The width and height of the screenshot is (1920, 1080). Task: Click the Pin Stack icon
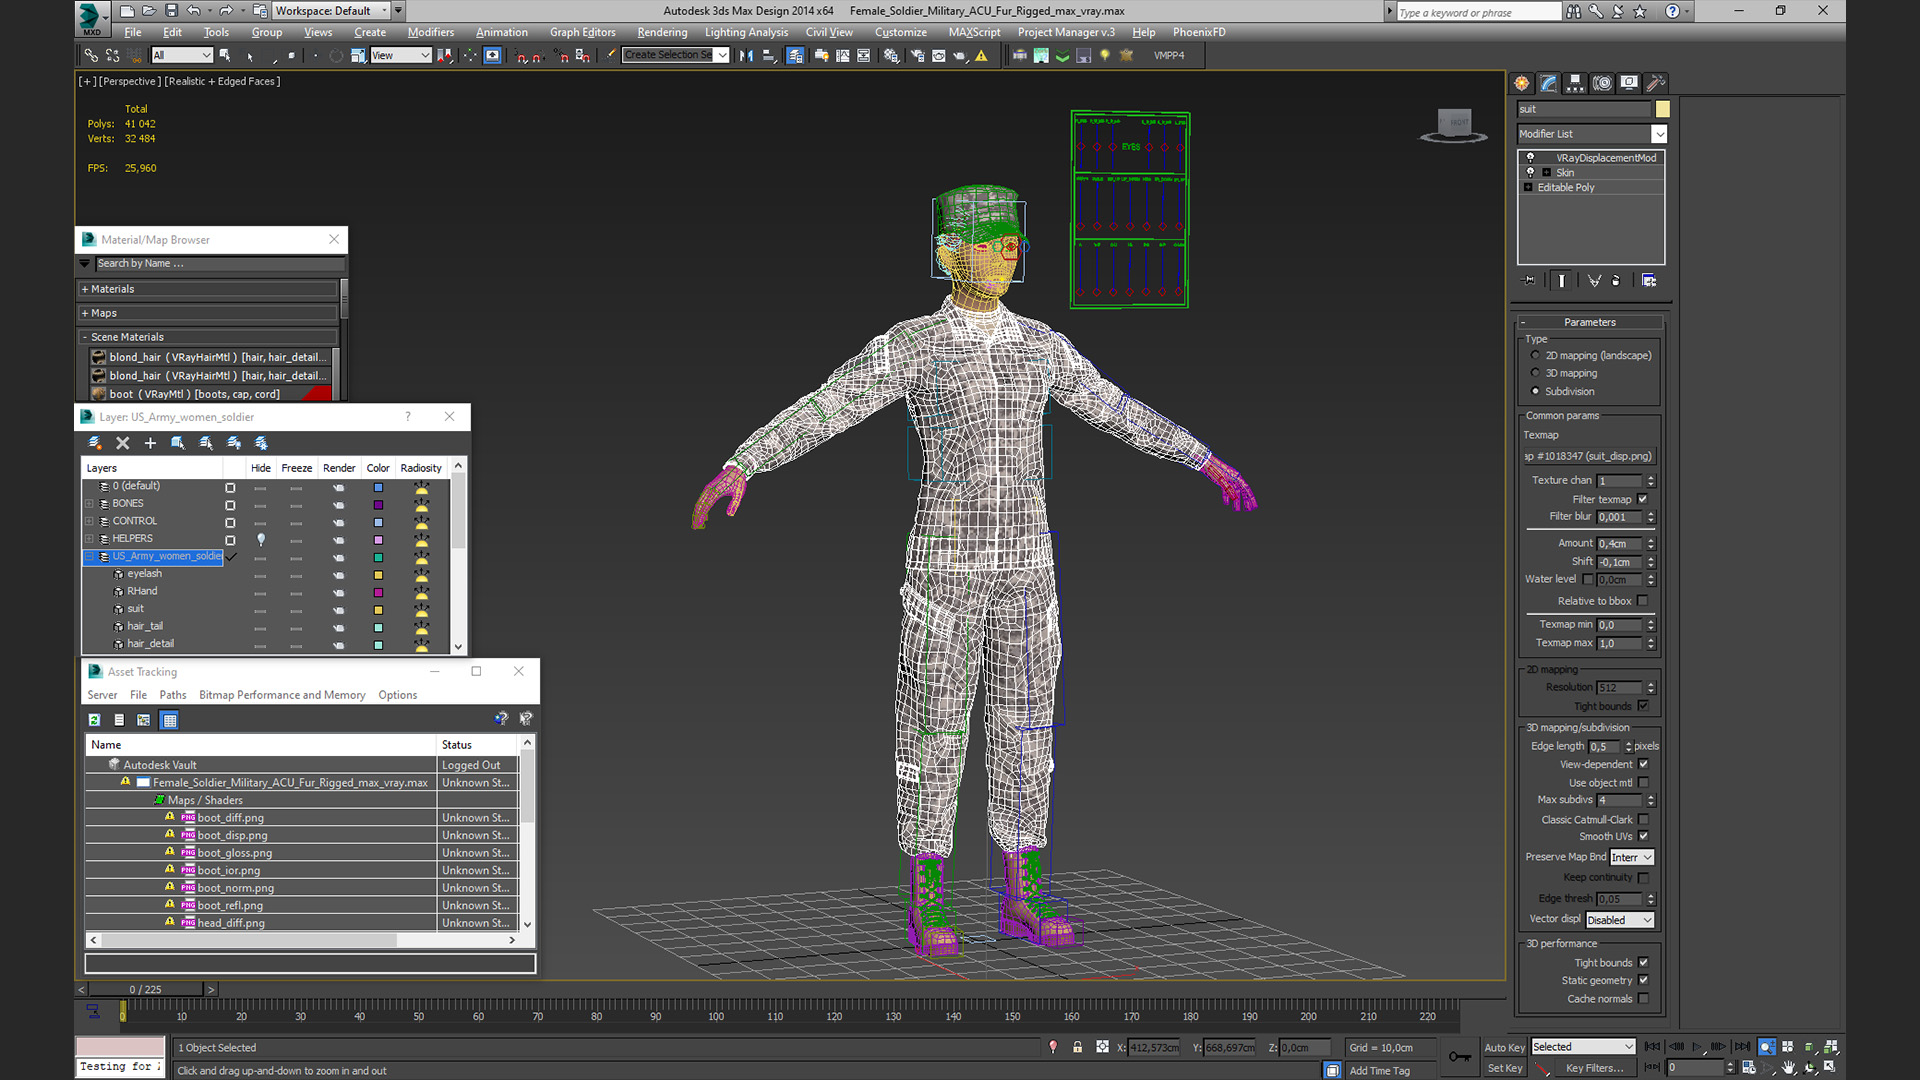(1529, 281)
